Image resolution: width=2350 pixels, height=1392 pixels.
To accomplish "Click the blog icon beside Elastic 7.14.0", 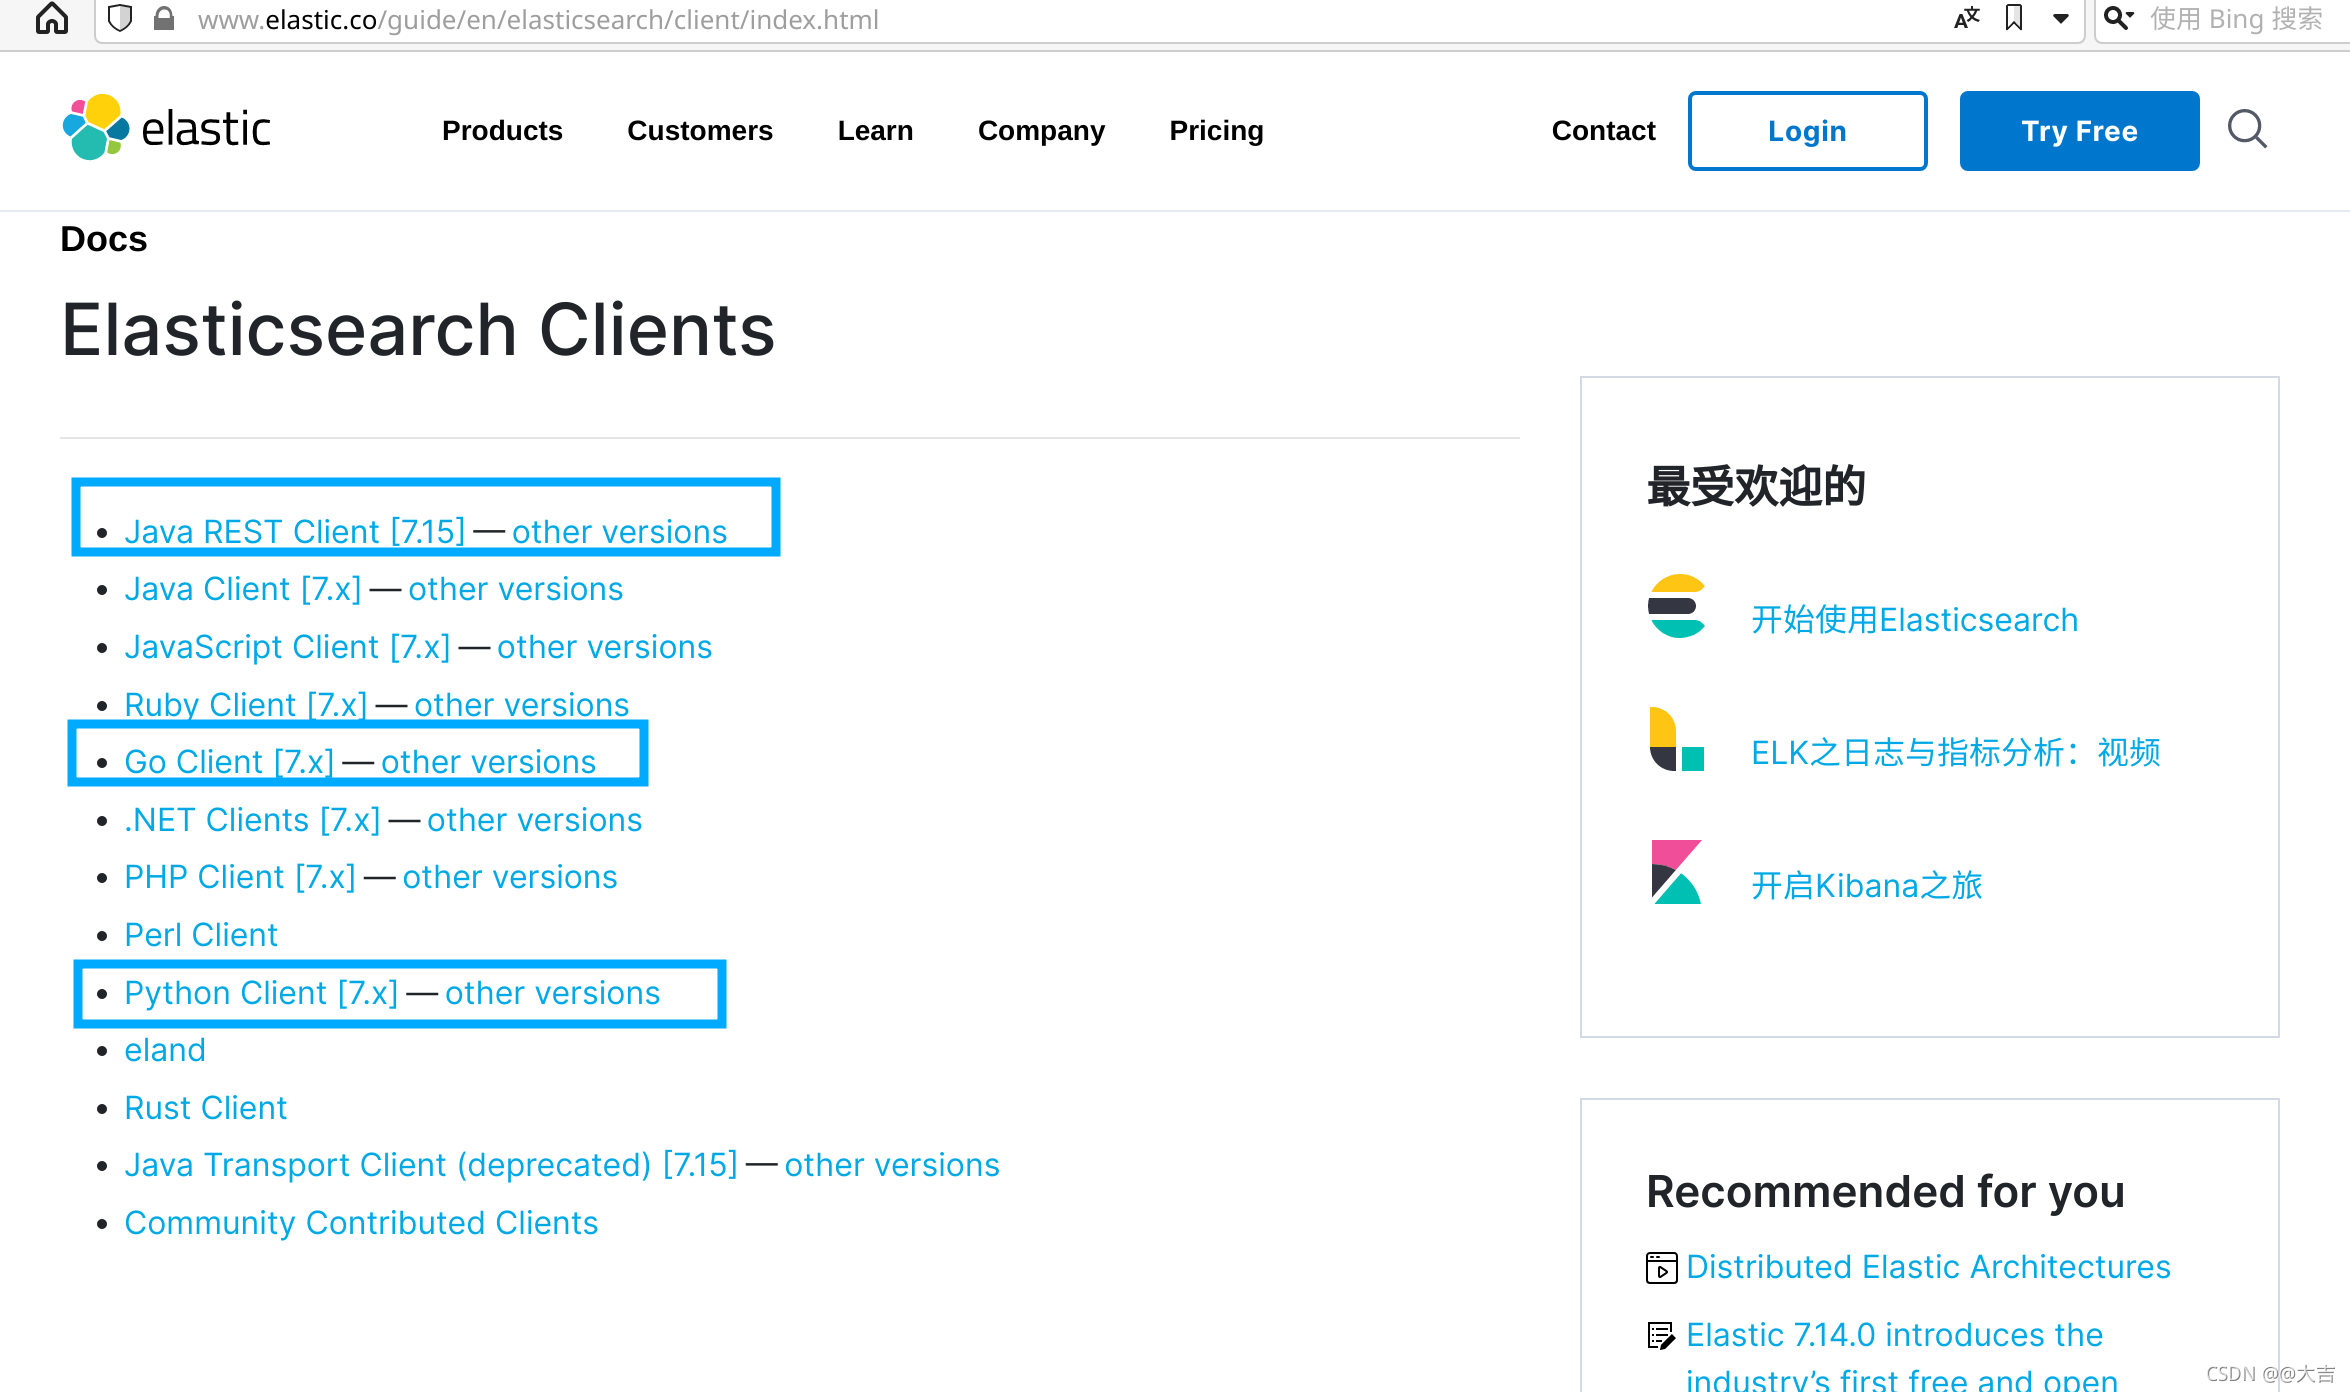I will click(1661, 1335).
